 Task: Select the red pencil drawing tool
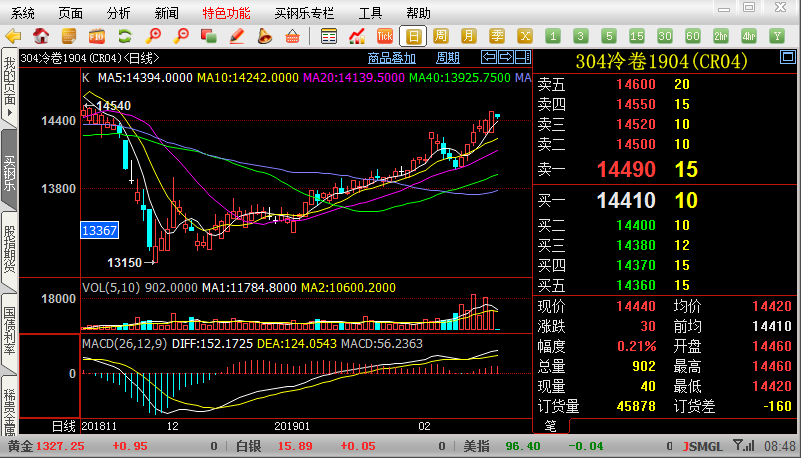tap(237, 36)
